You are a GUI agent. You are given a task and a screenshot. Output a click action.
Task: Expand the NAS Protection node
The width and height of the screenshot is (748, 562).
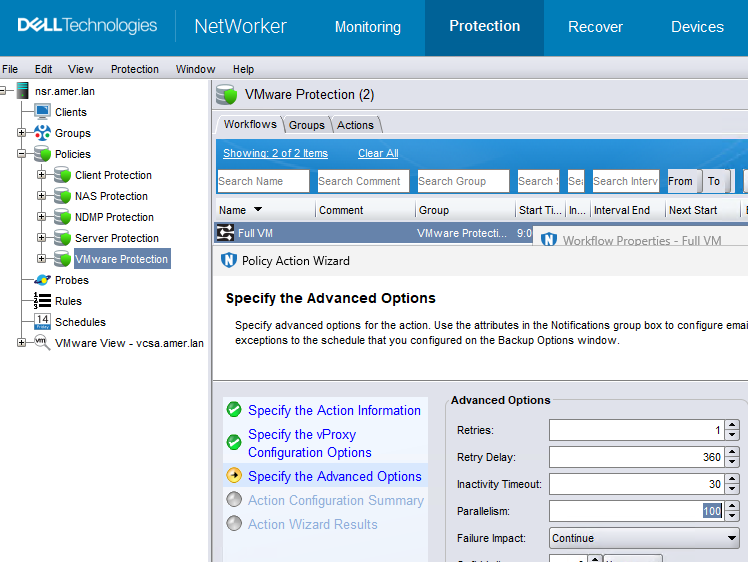[42, 196]
